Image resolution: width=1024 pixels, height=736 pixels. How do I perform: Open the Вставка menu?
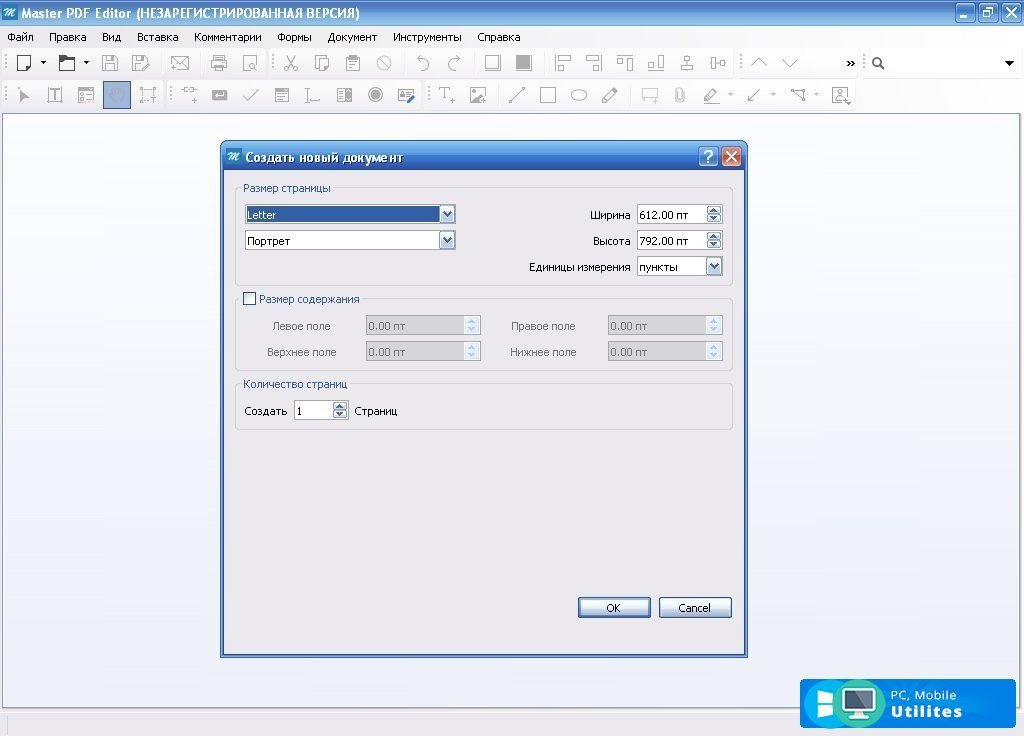click(x=157, y=37)
